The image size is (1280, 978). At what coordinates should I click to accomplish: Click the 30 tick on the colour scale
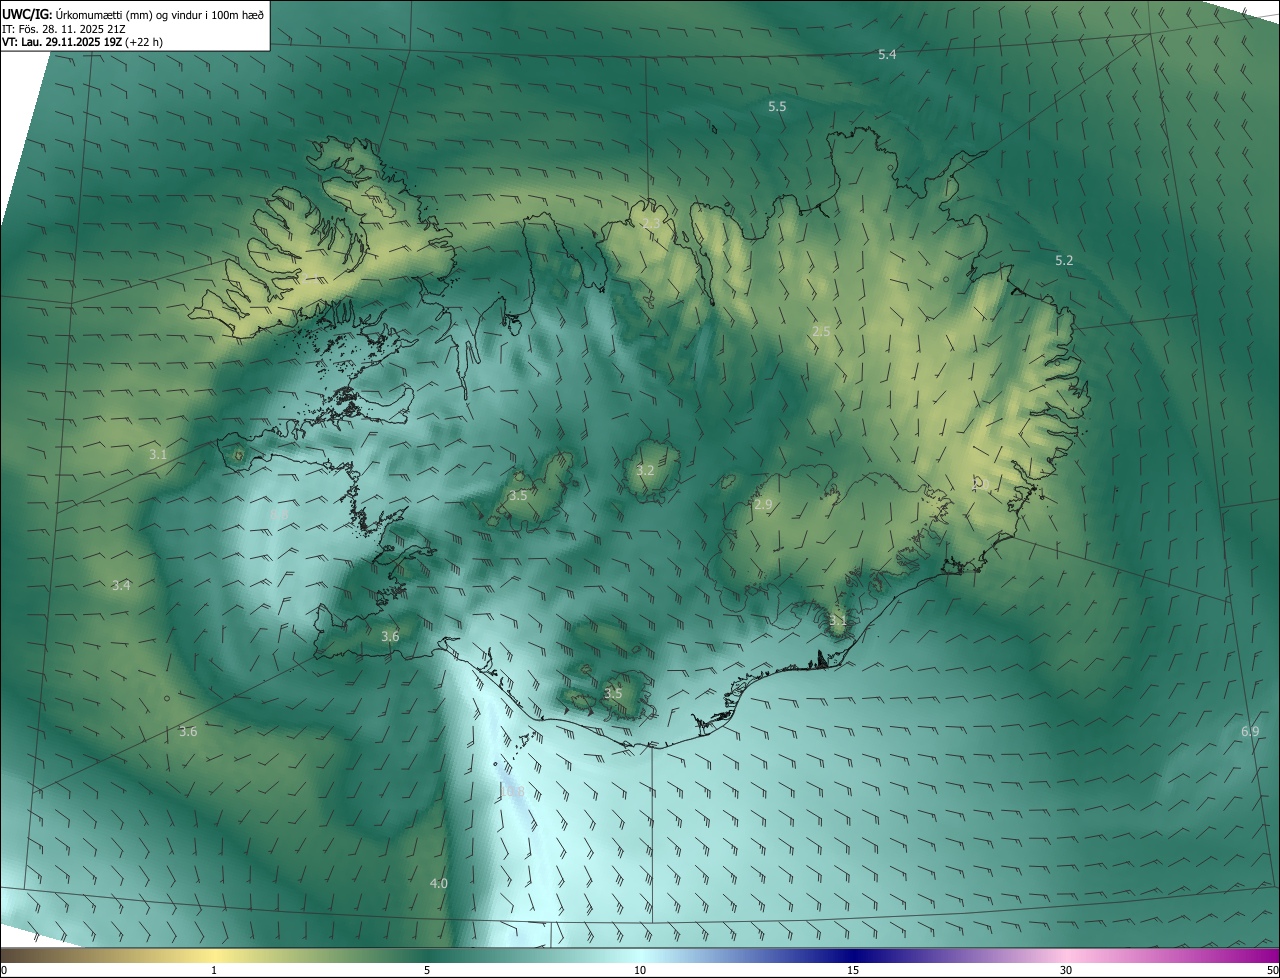tap(1066, 970)
